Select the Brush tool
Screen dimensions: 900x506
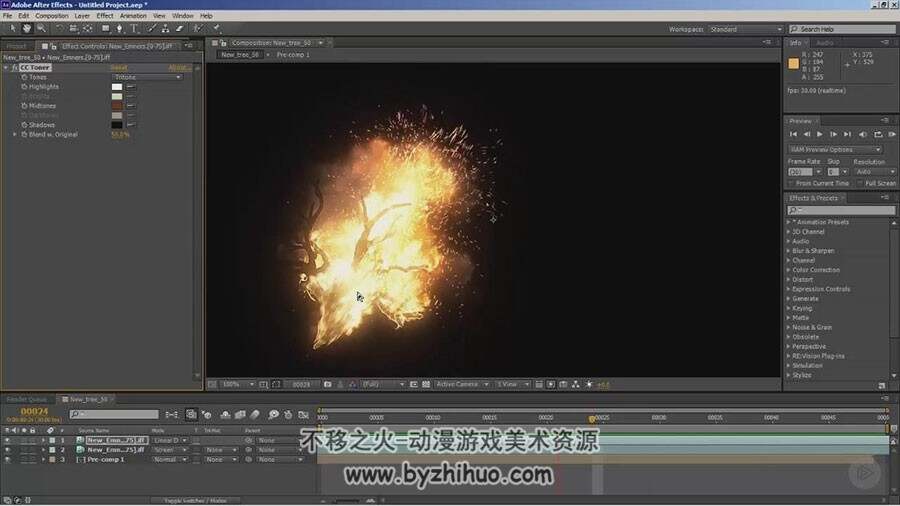pyautogui.click(x=152, y=28)
